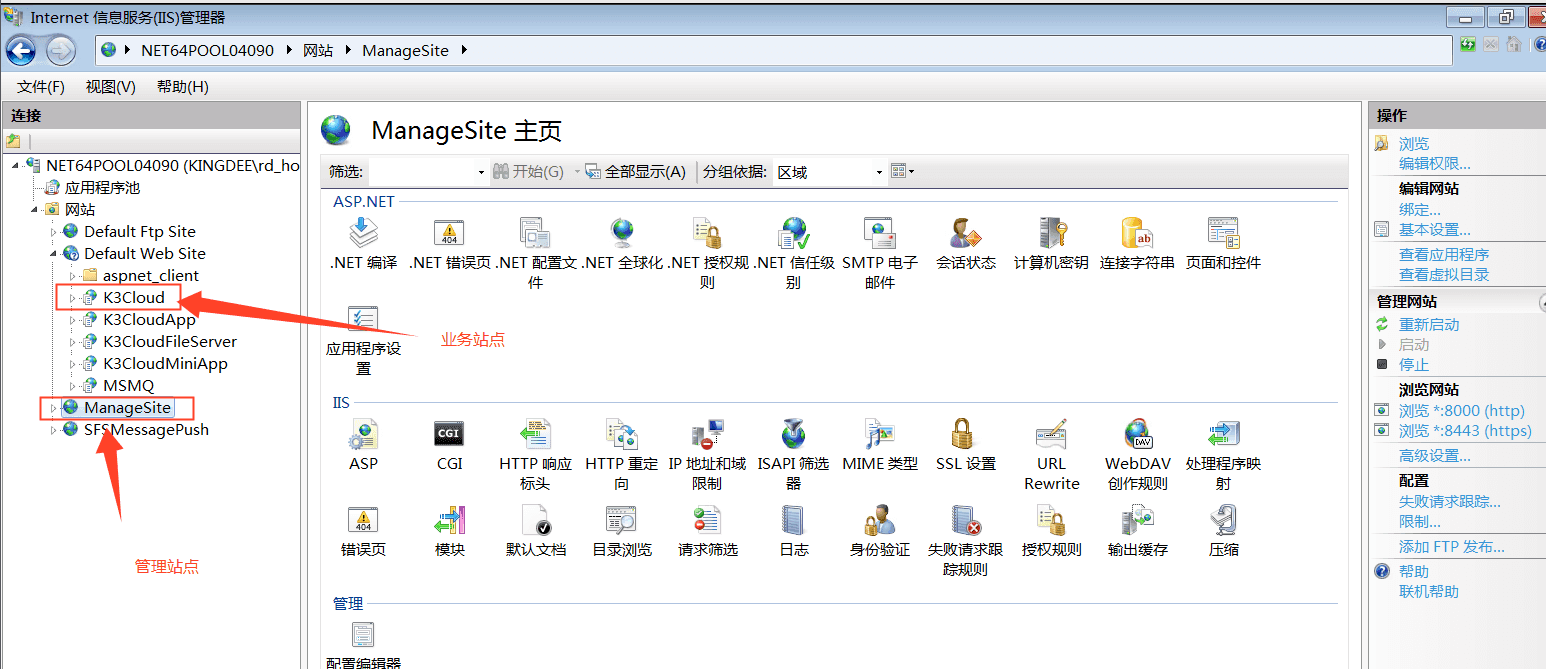Open the 失败请求跟踪规则 icon
This screenshot has width=1546, height=669.
pos(965,520)
